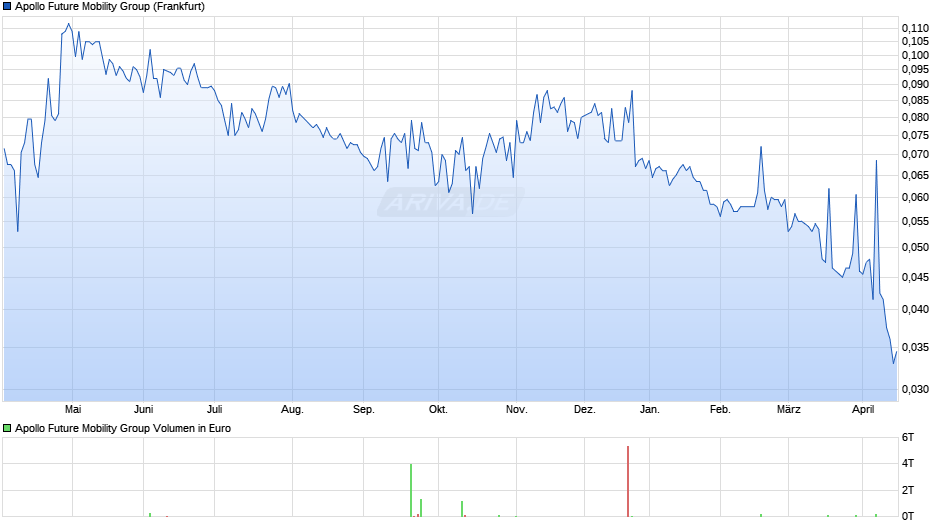This screenshot has height=526, width=940.
Task: Click the blue legend square for Apollo Future Mobility Group
Action: coord(7,7)
